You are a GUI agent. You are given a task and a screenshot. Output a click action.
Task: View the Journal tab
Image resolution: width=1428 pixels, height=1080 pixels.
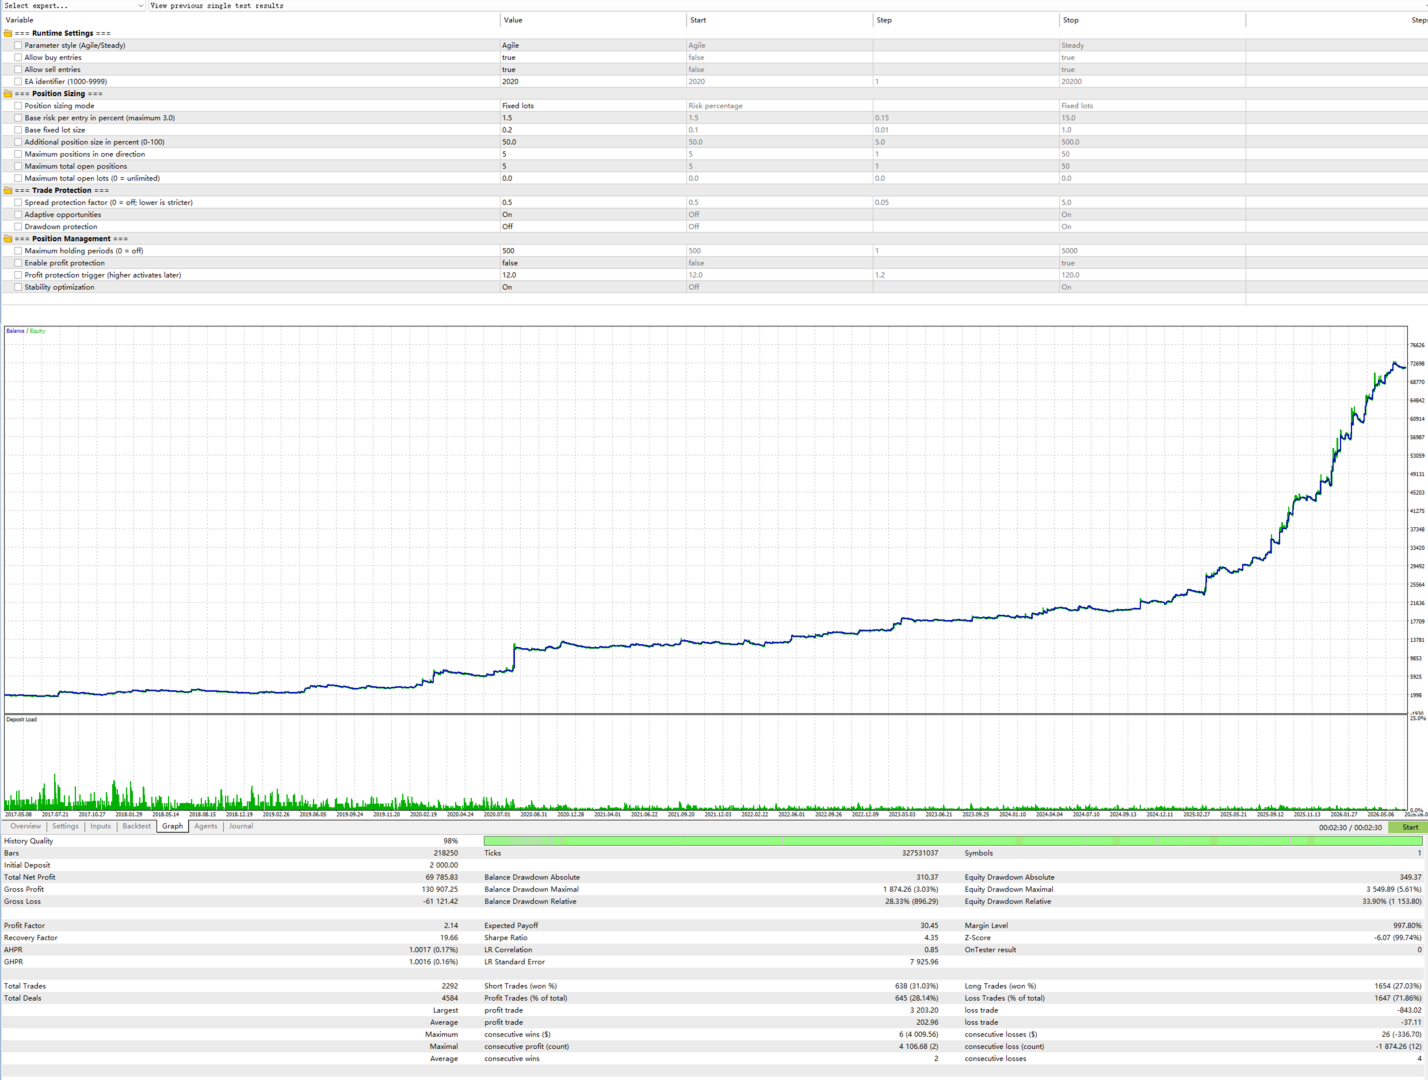[241, 826]
